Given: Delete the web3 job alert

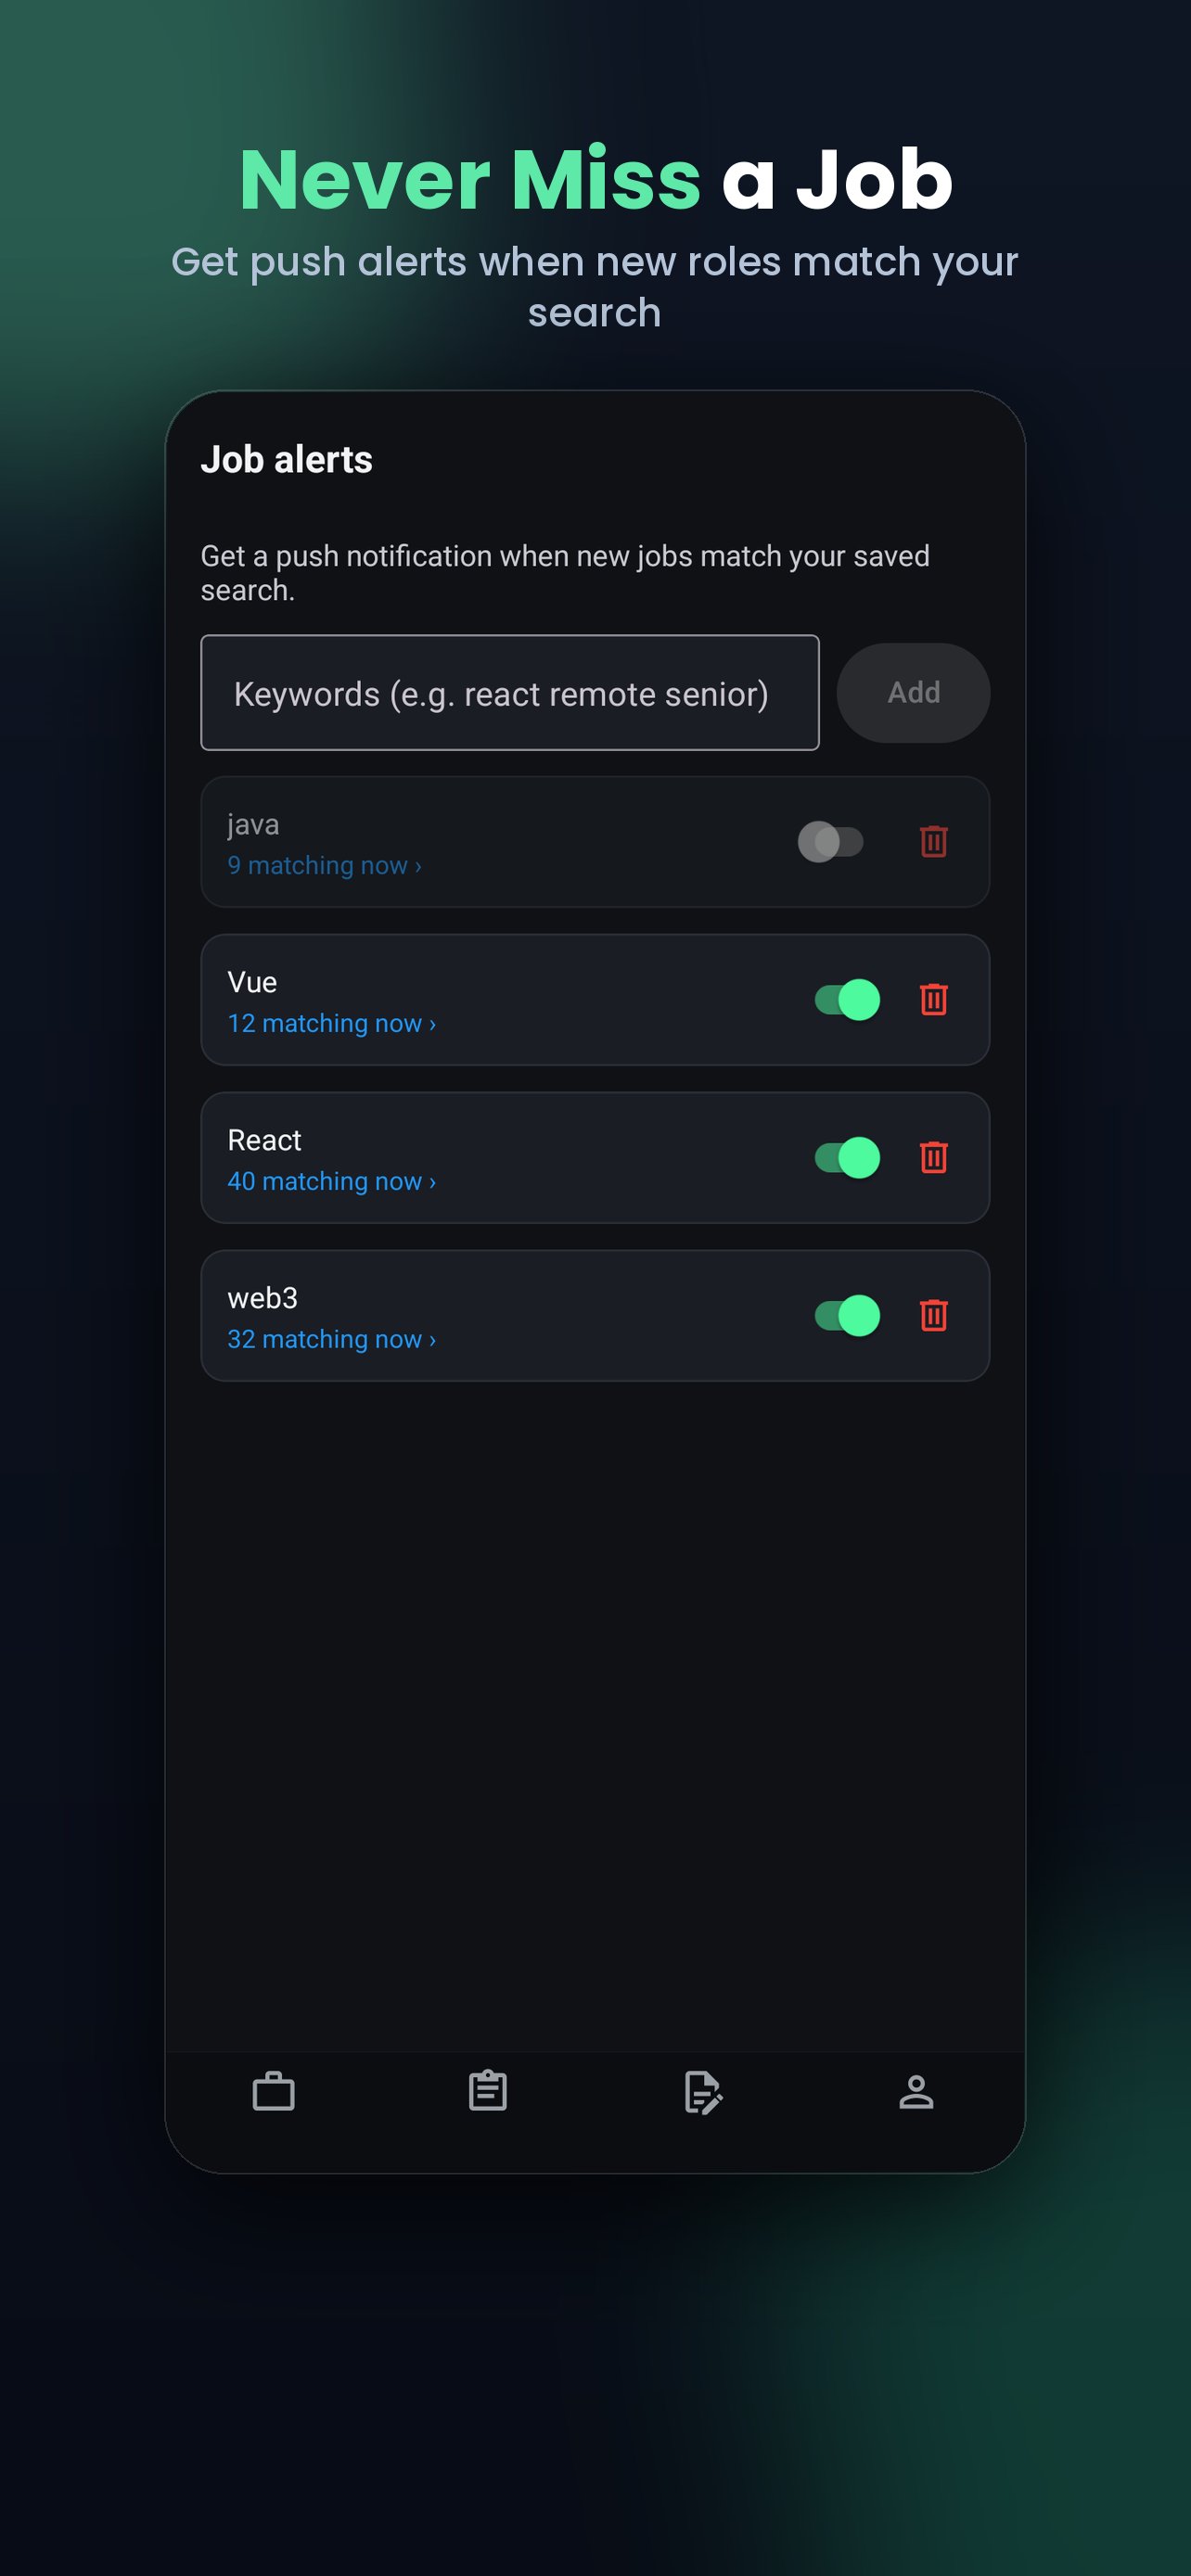Looking at the screenshot, I should tap(933, 1315).
